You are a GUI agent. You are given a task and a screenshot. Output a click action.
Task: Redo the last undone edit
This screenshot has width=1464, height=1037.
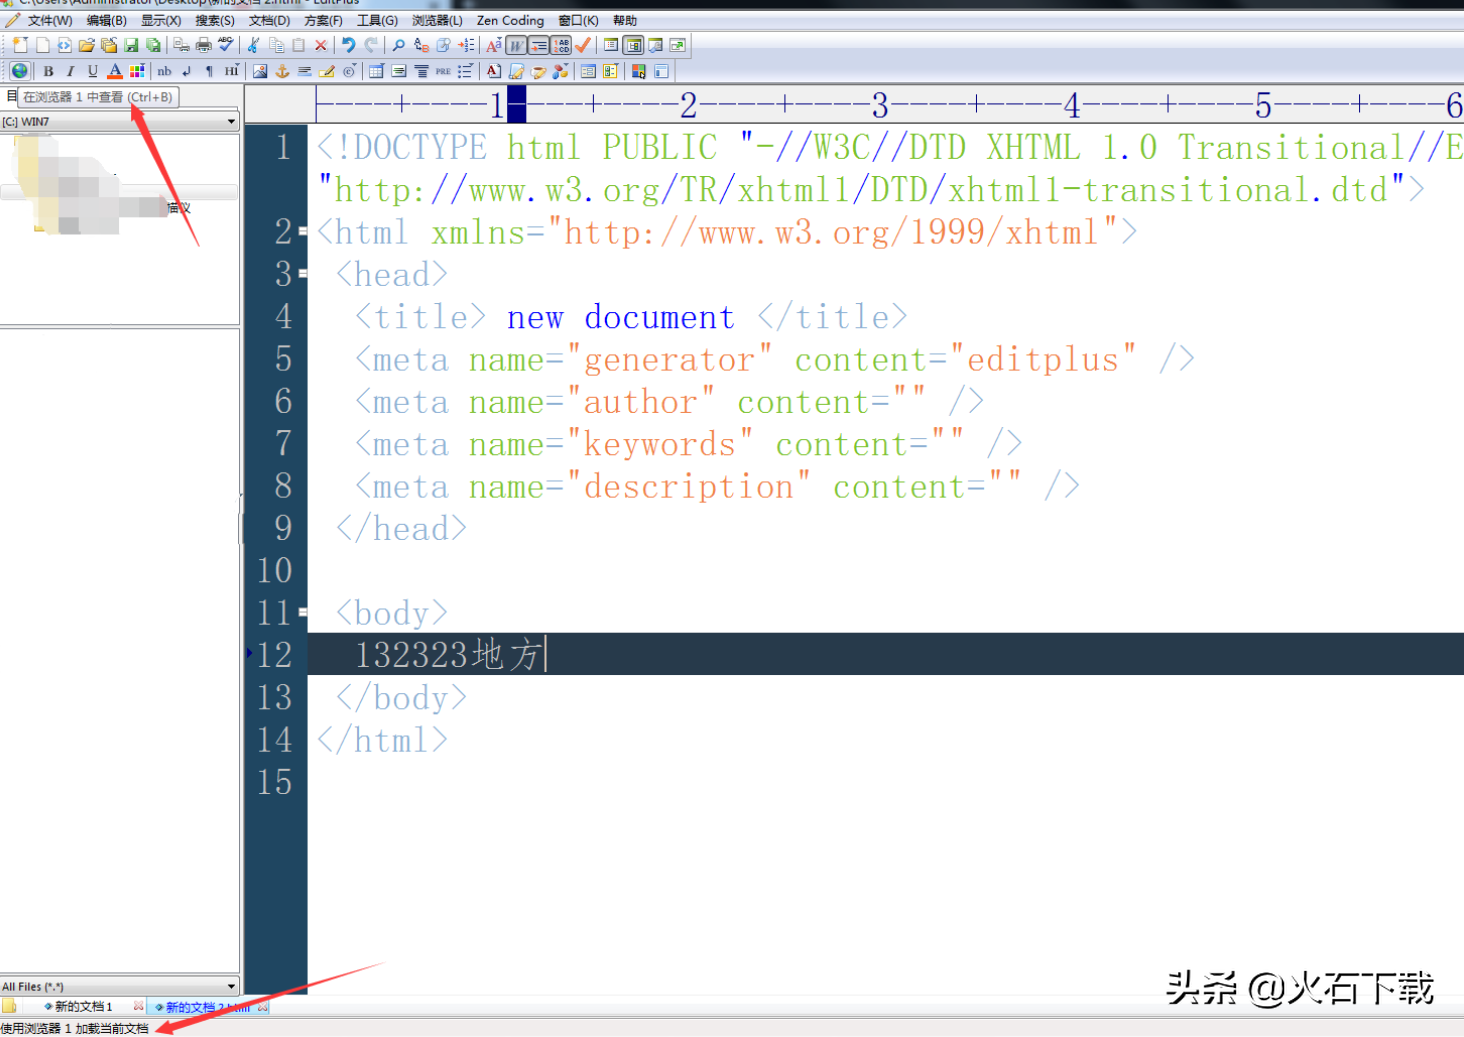tap(371, 45)
